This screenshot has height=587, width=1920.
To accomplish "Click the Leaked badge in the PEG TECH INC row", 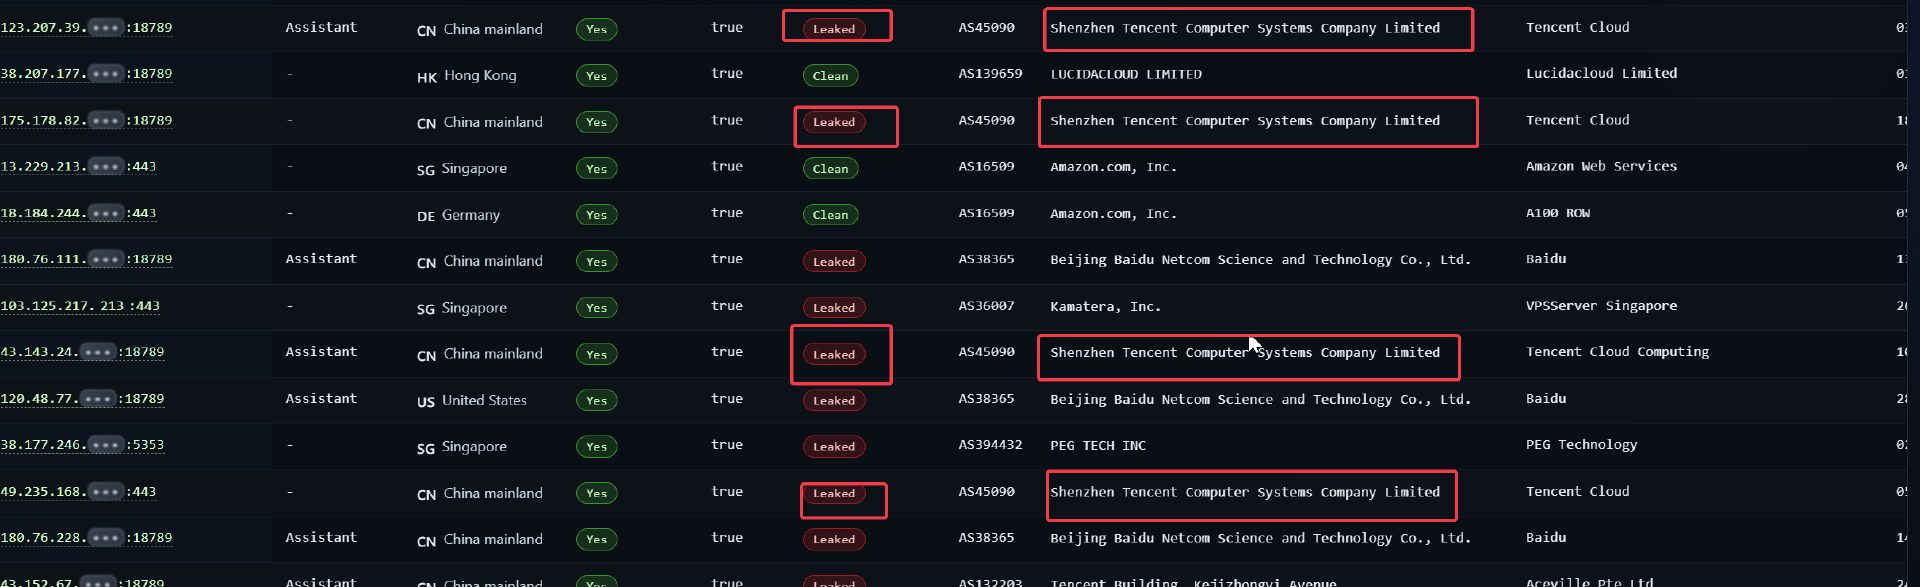I will [x=834, y=447].
